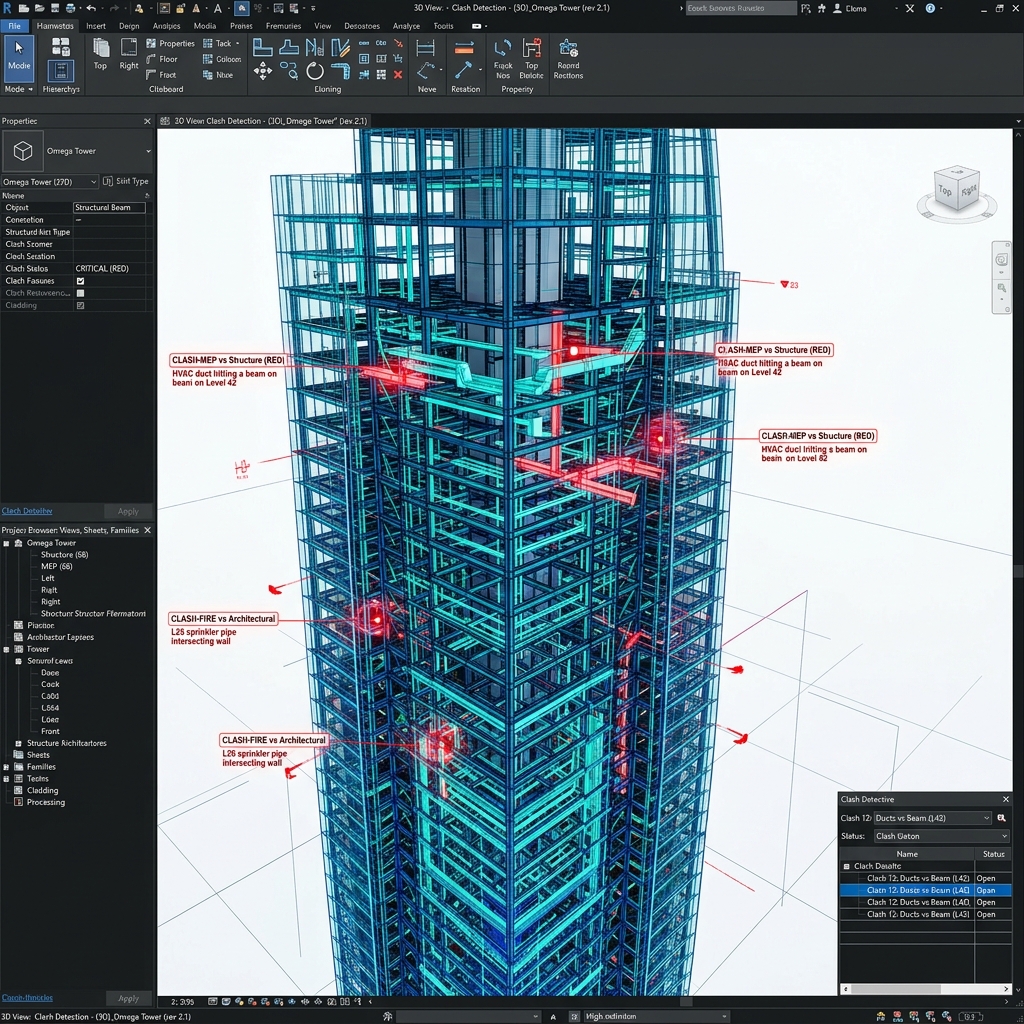Click the Rotation tool icon
1024x1024 pixels.
[464, 66]
